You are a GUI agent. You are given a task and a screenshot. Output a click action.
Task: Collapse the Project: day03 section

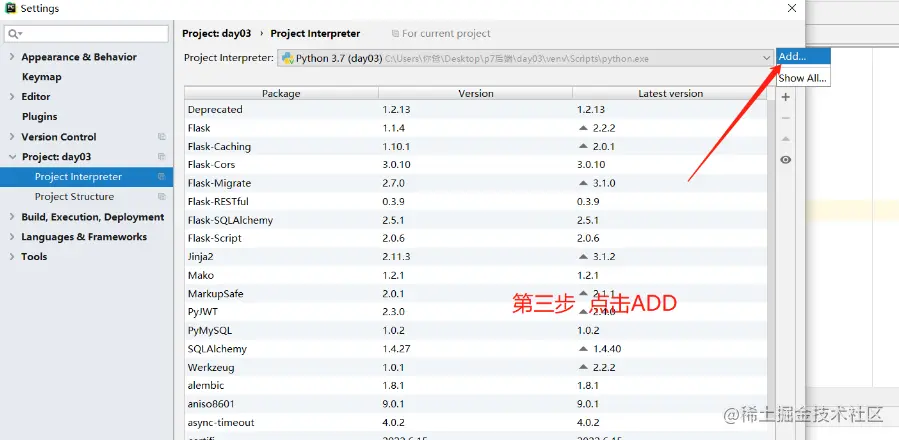click(x=12, y=157)
